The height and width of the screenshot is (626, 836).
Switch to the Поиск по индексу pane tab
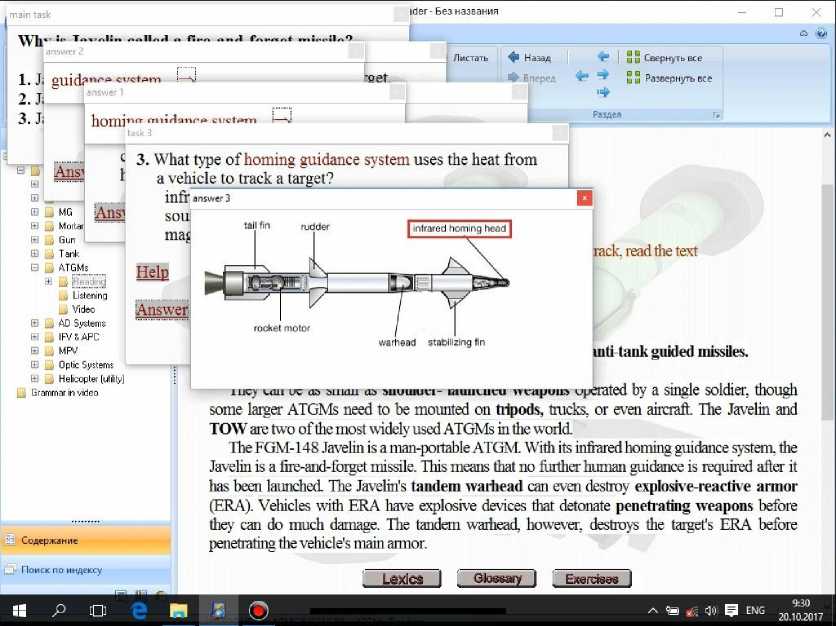[85, 569]
